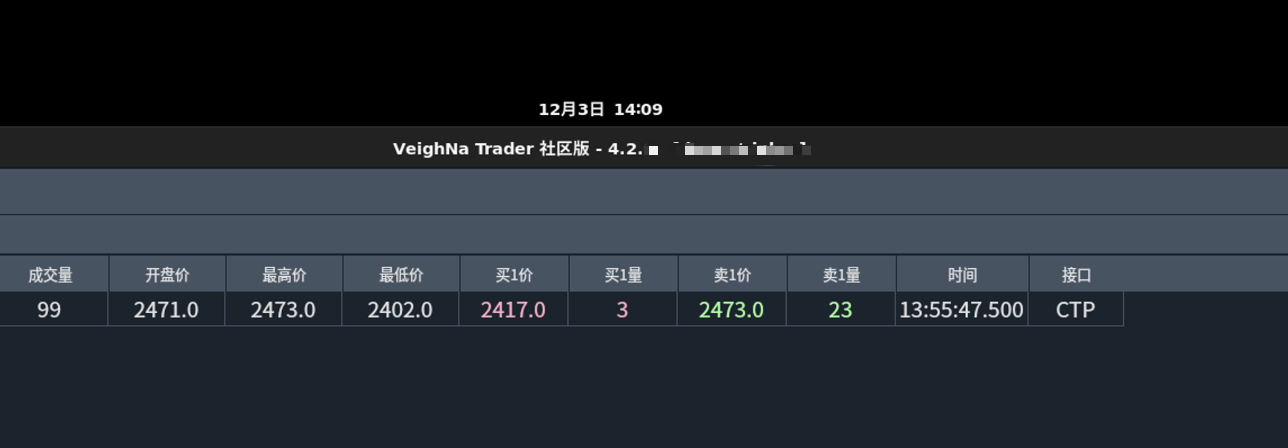Sort by the 最高价 column header

point(284,275)
